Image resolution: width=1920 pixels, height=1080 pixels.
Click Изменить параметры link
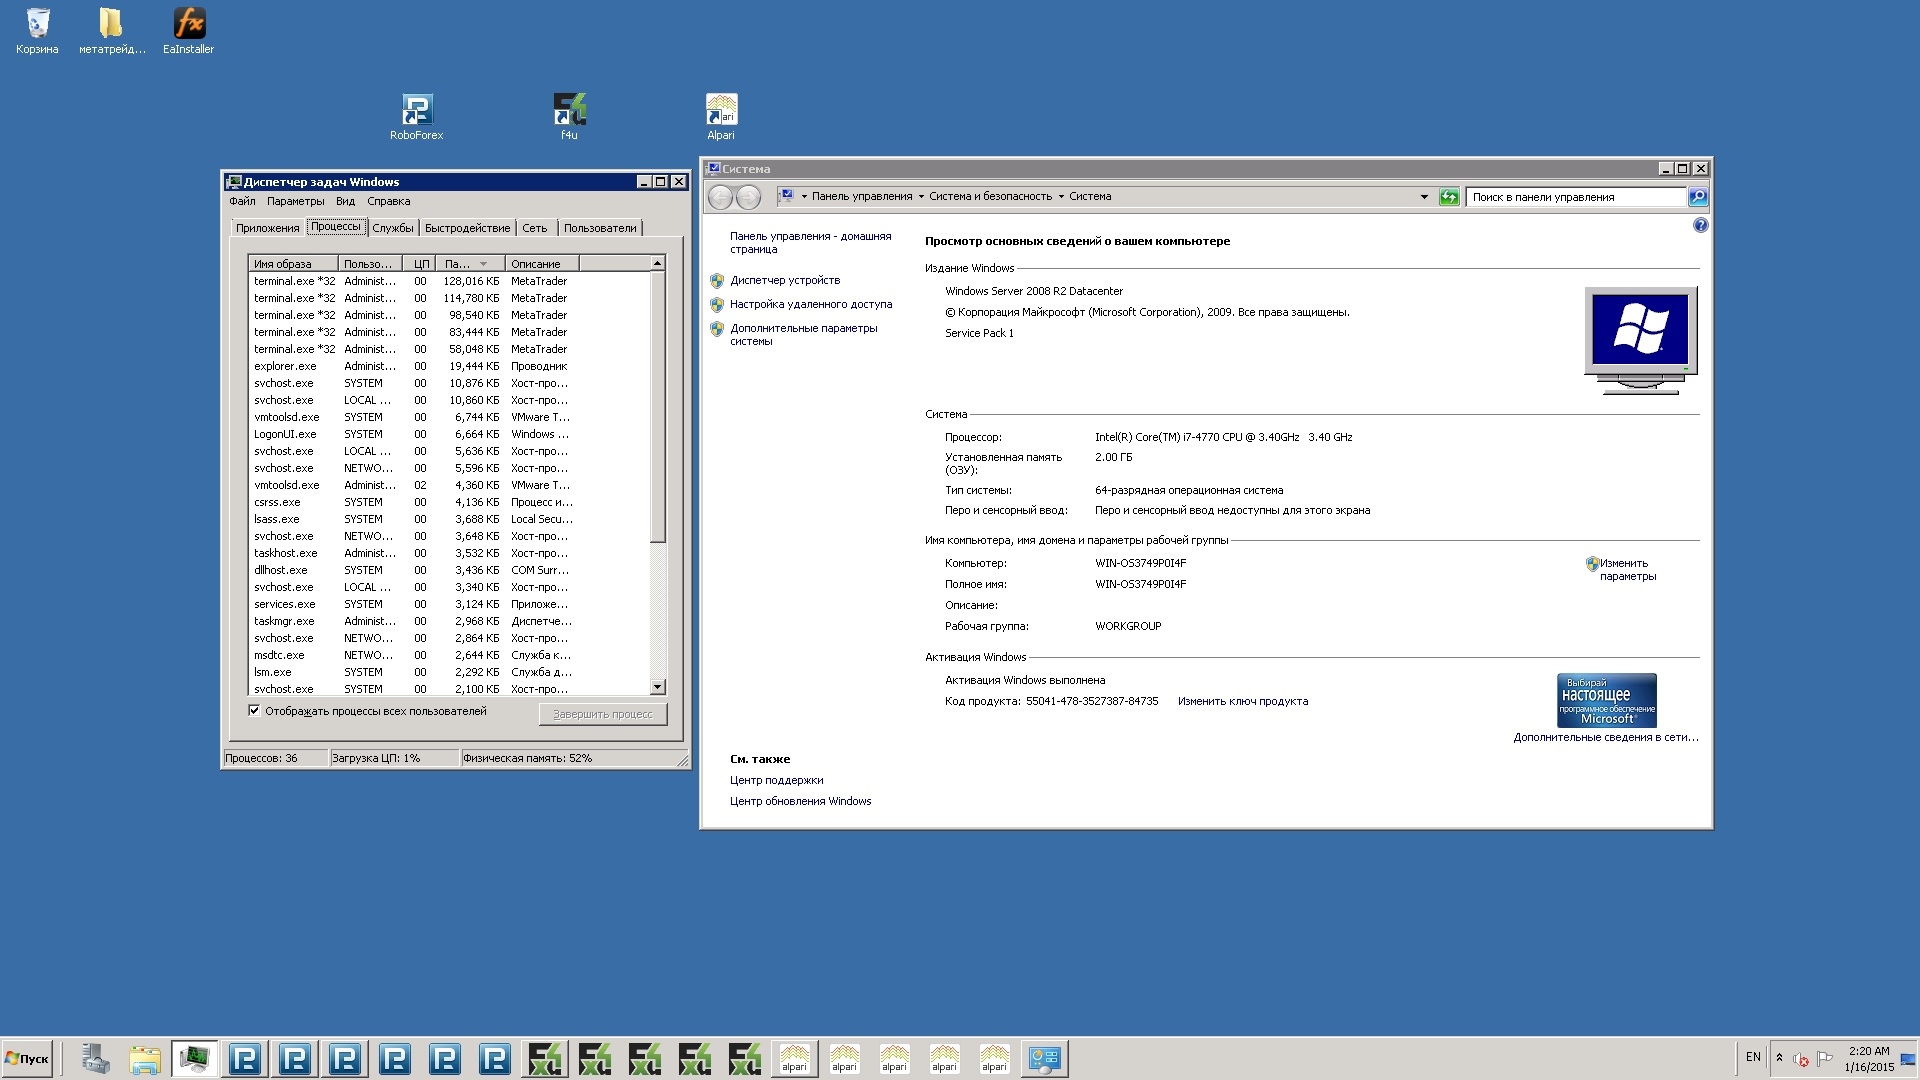[1627, 569]
